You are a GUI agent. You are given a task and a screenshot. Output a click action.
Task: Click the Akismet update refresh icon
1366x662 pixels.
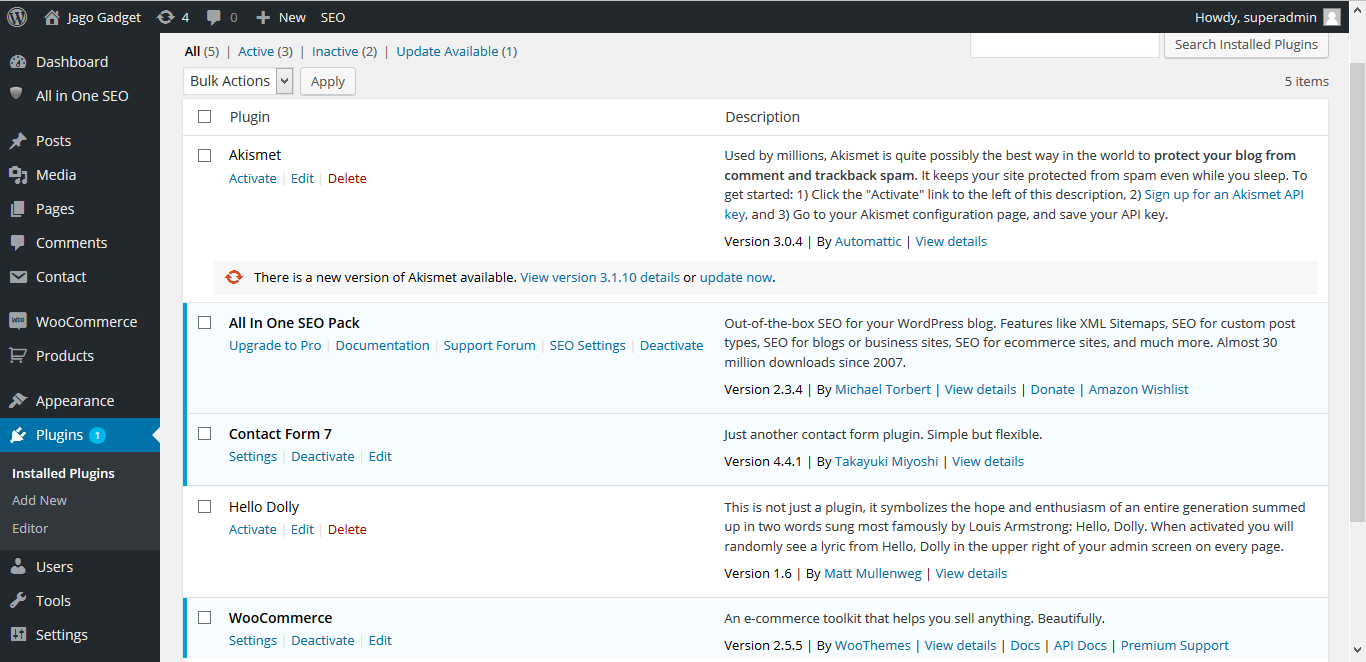pos(234,277)
